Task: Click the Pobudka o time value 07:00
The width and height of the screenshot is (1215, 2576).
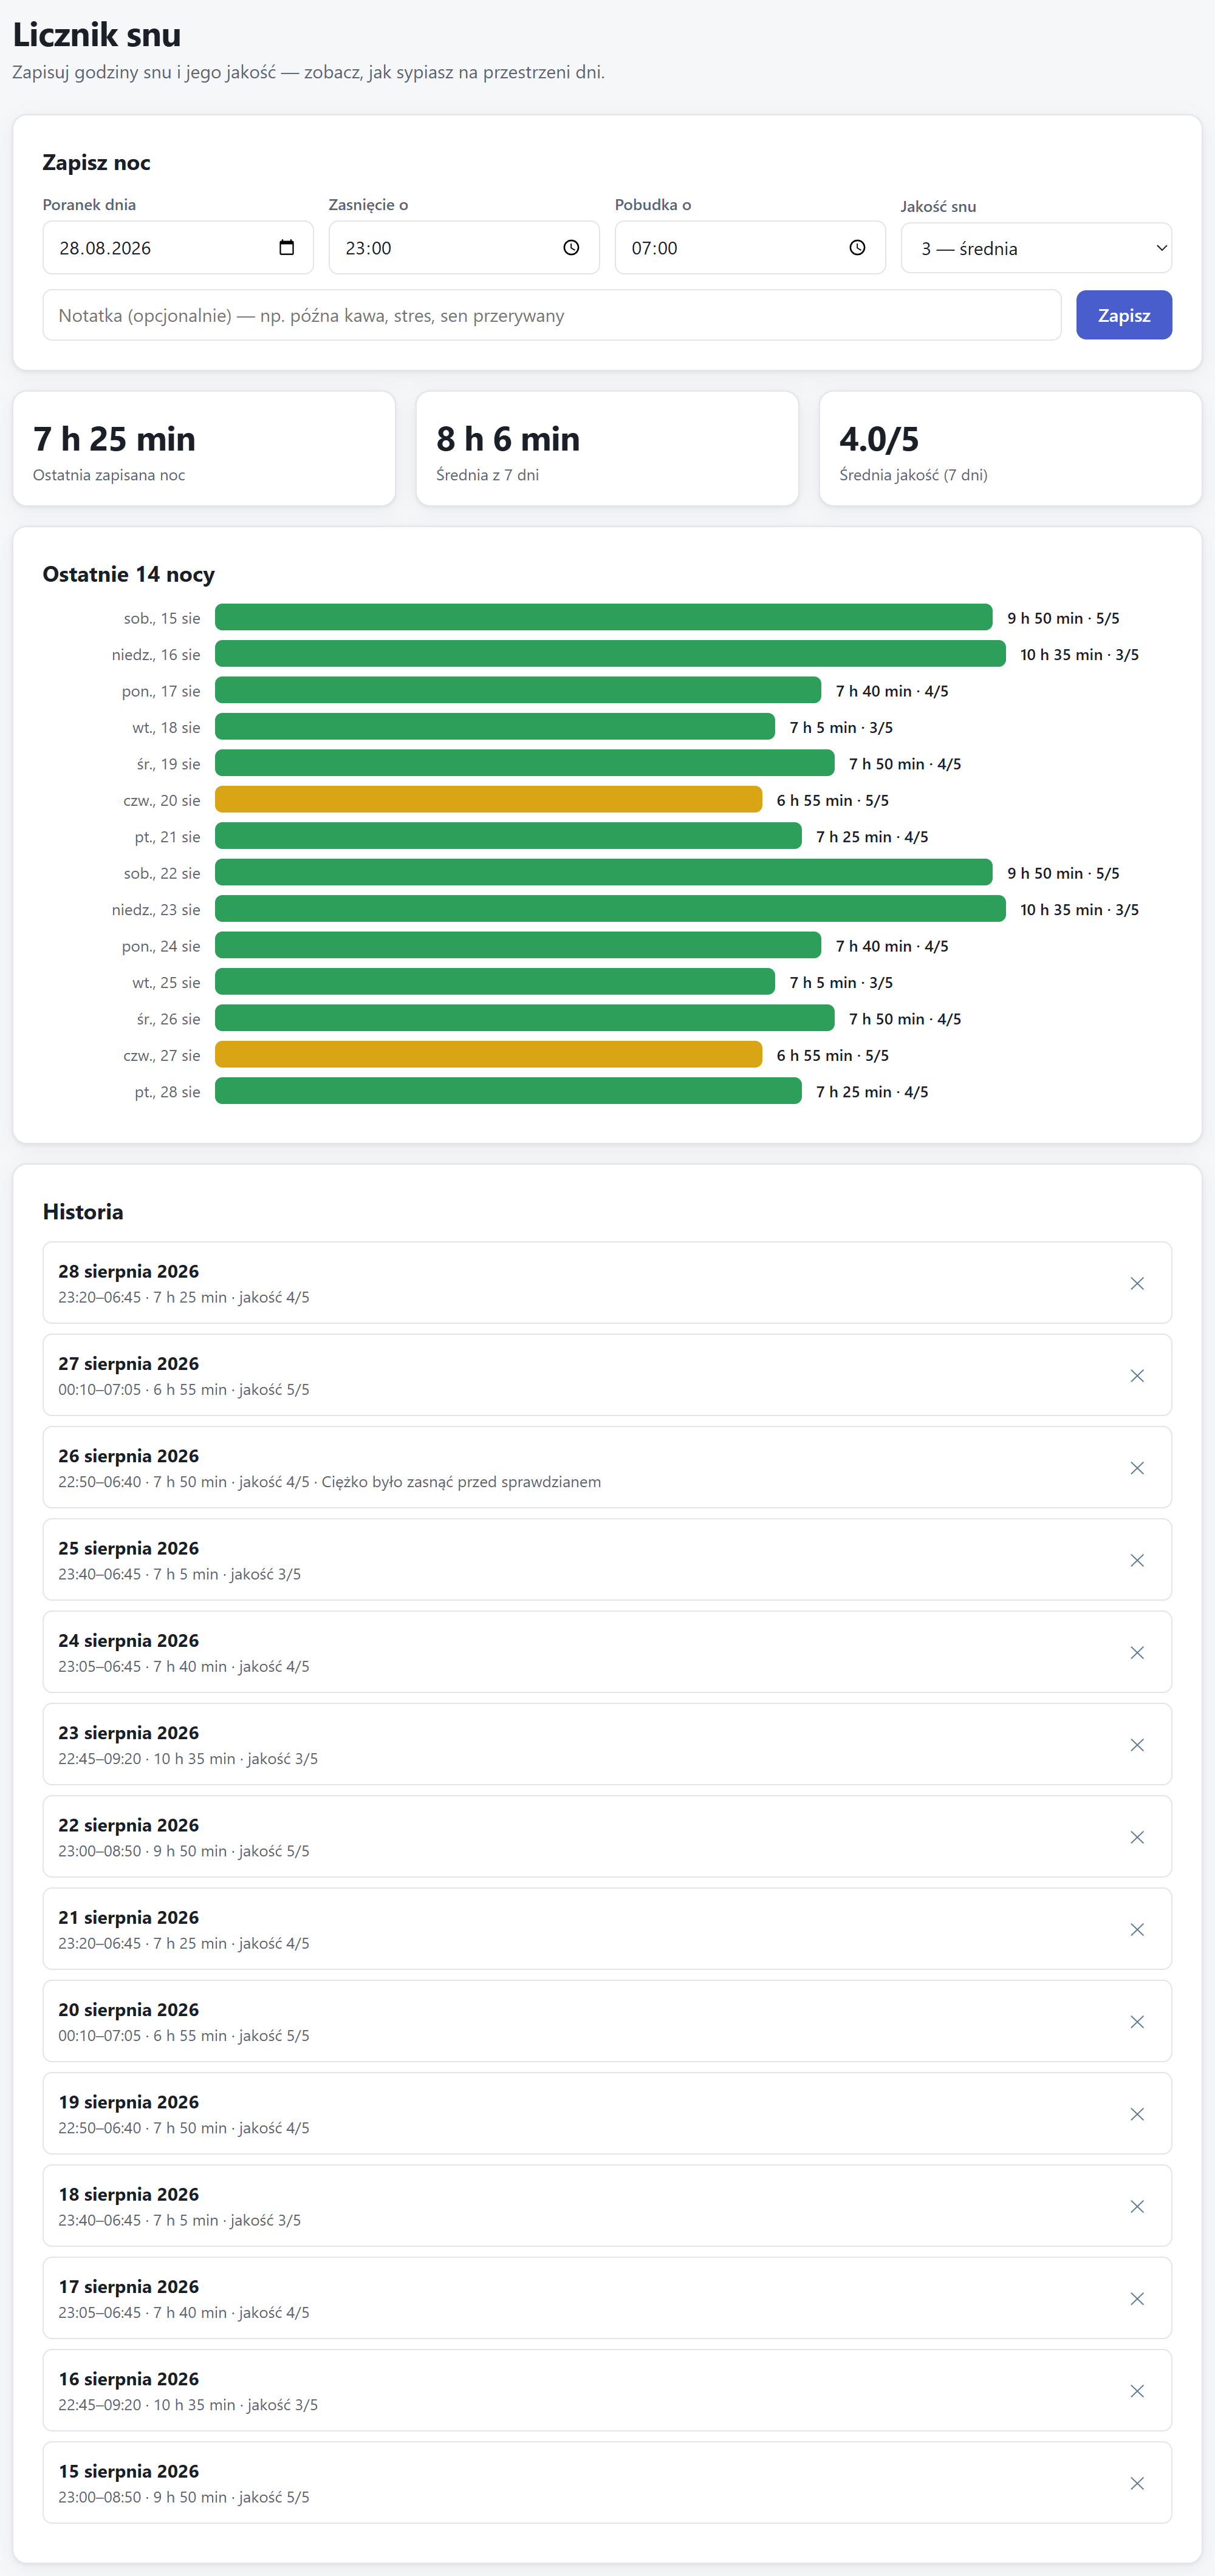Action: pos(654,248)
